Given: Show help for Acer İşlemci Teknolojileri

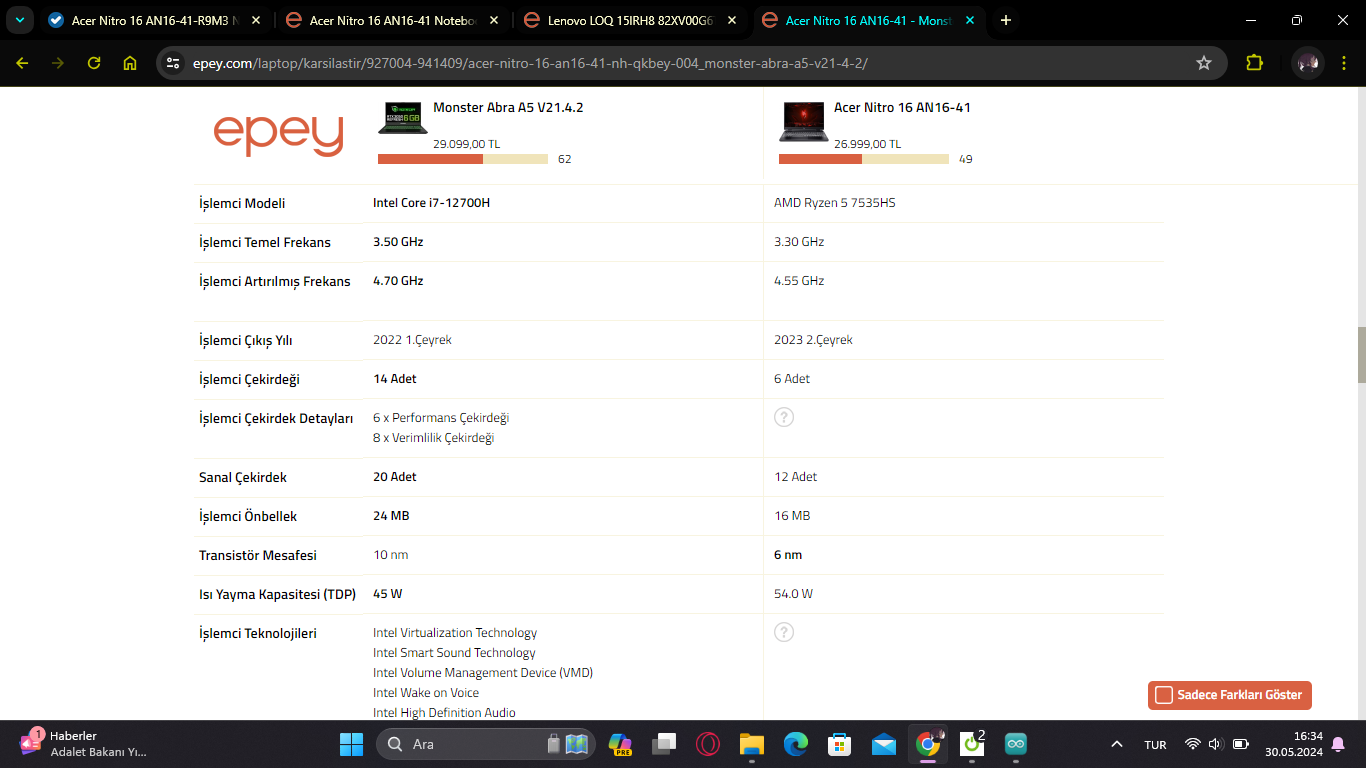Looking at the screenshot, I should pyautogui.click(x=784, y=632).
